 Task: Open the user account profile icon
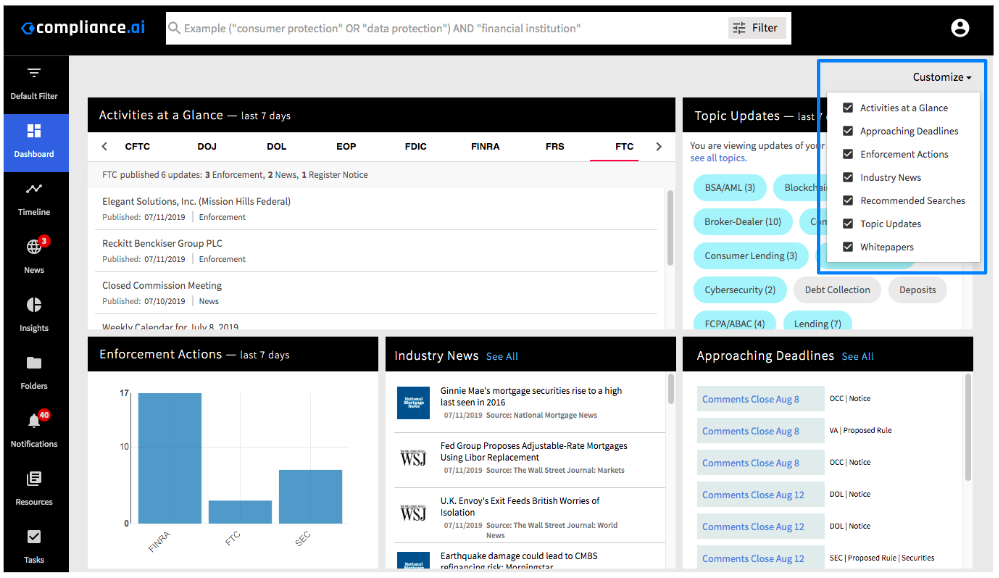pos(959,28)
